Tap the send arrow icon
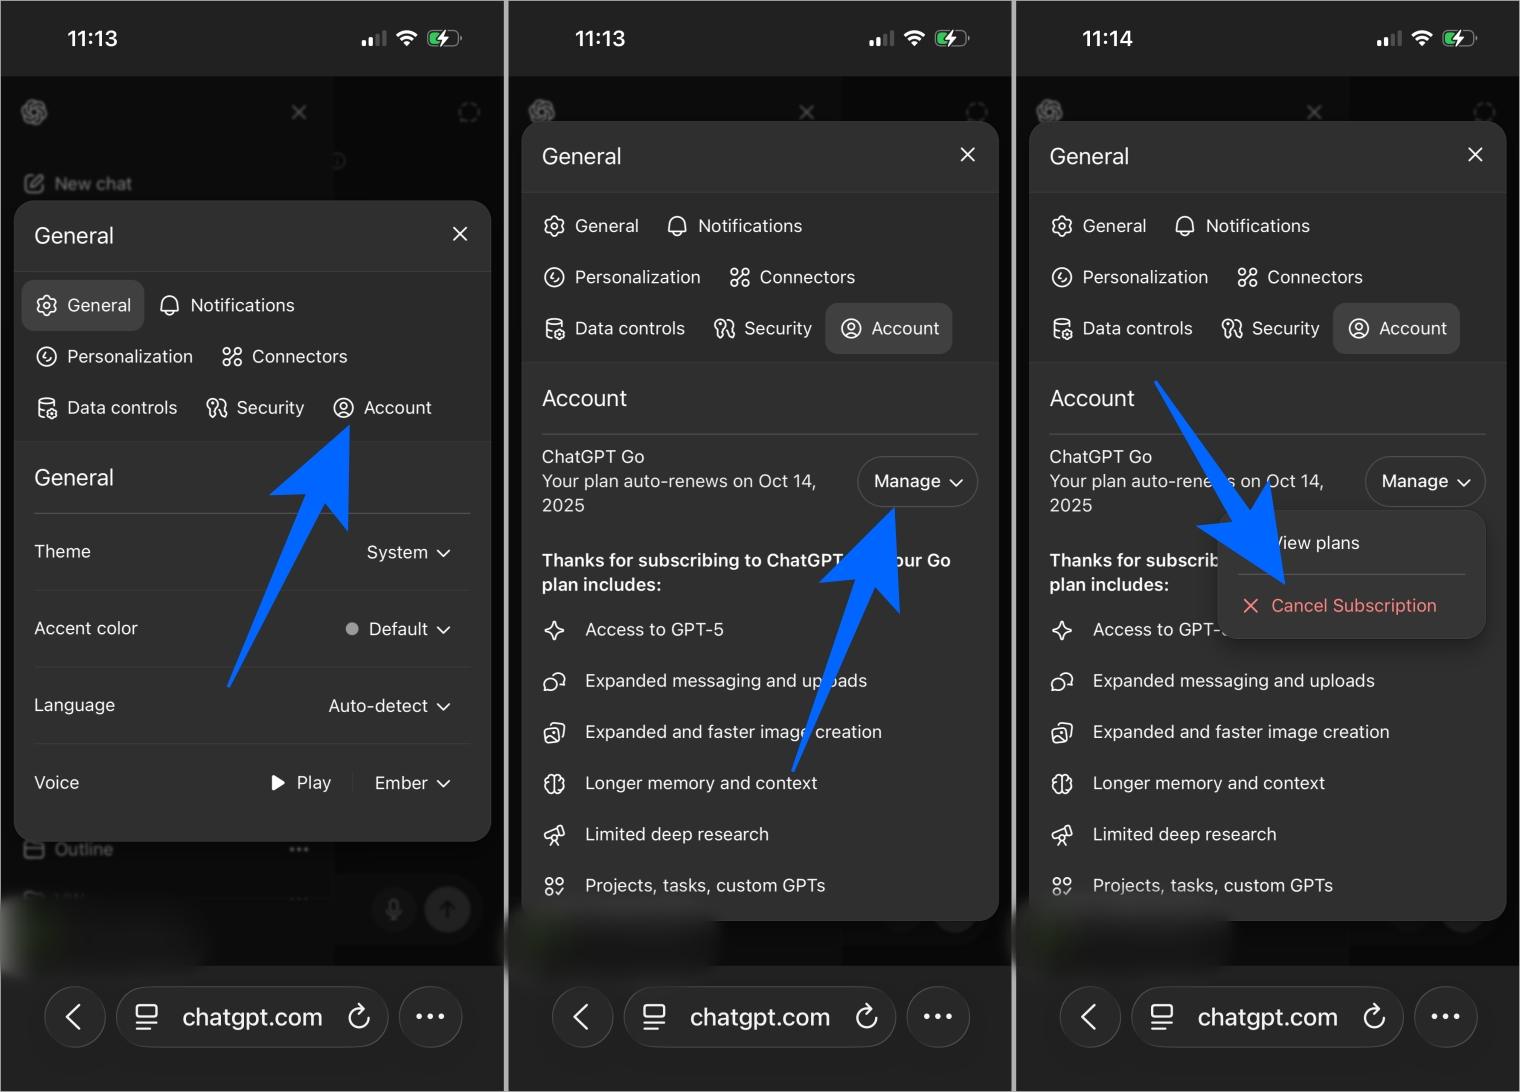This screenshot has width=1520, height=1092. click(448, 909)
